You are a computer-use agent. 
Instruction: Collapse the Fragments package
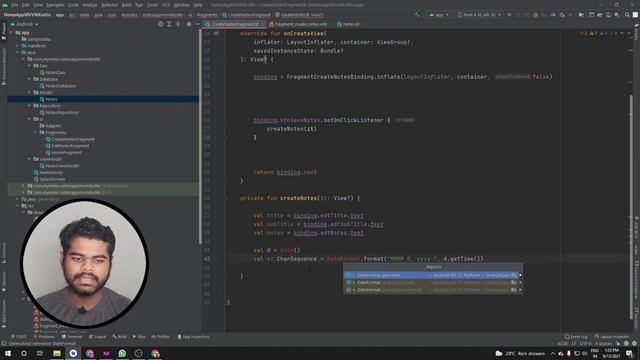tap(36, 132)
